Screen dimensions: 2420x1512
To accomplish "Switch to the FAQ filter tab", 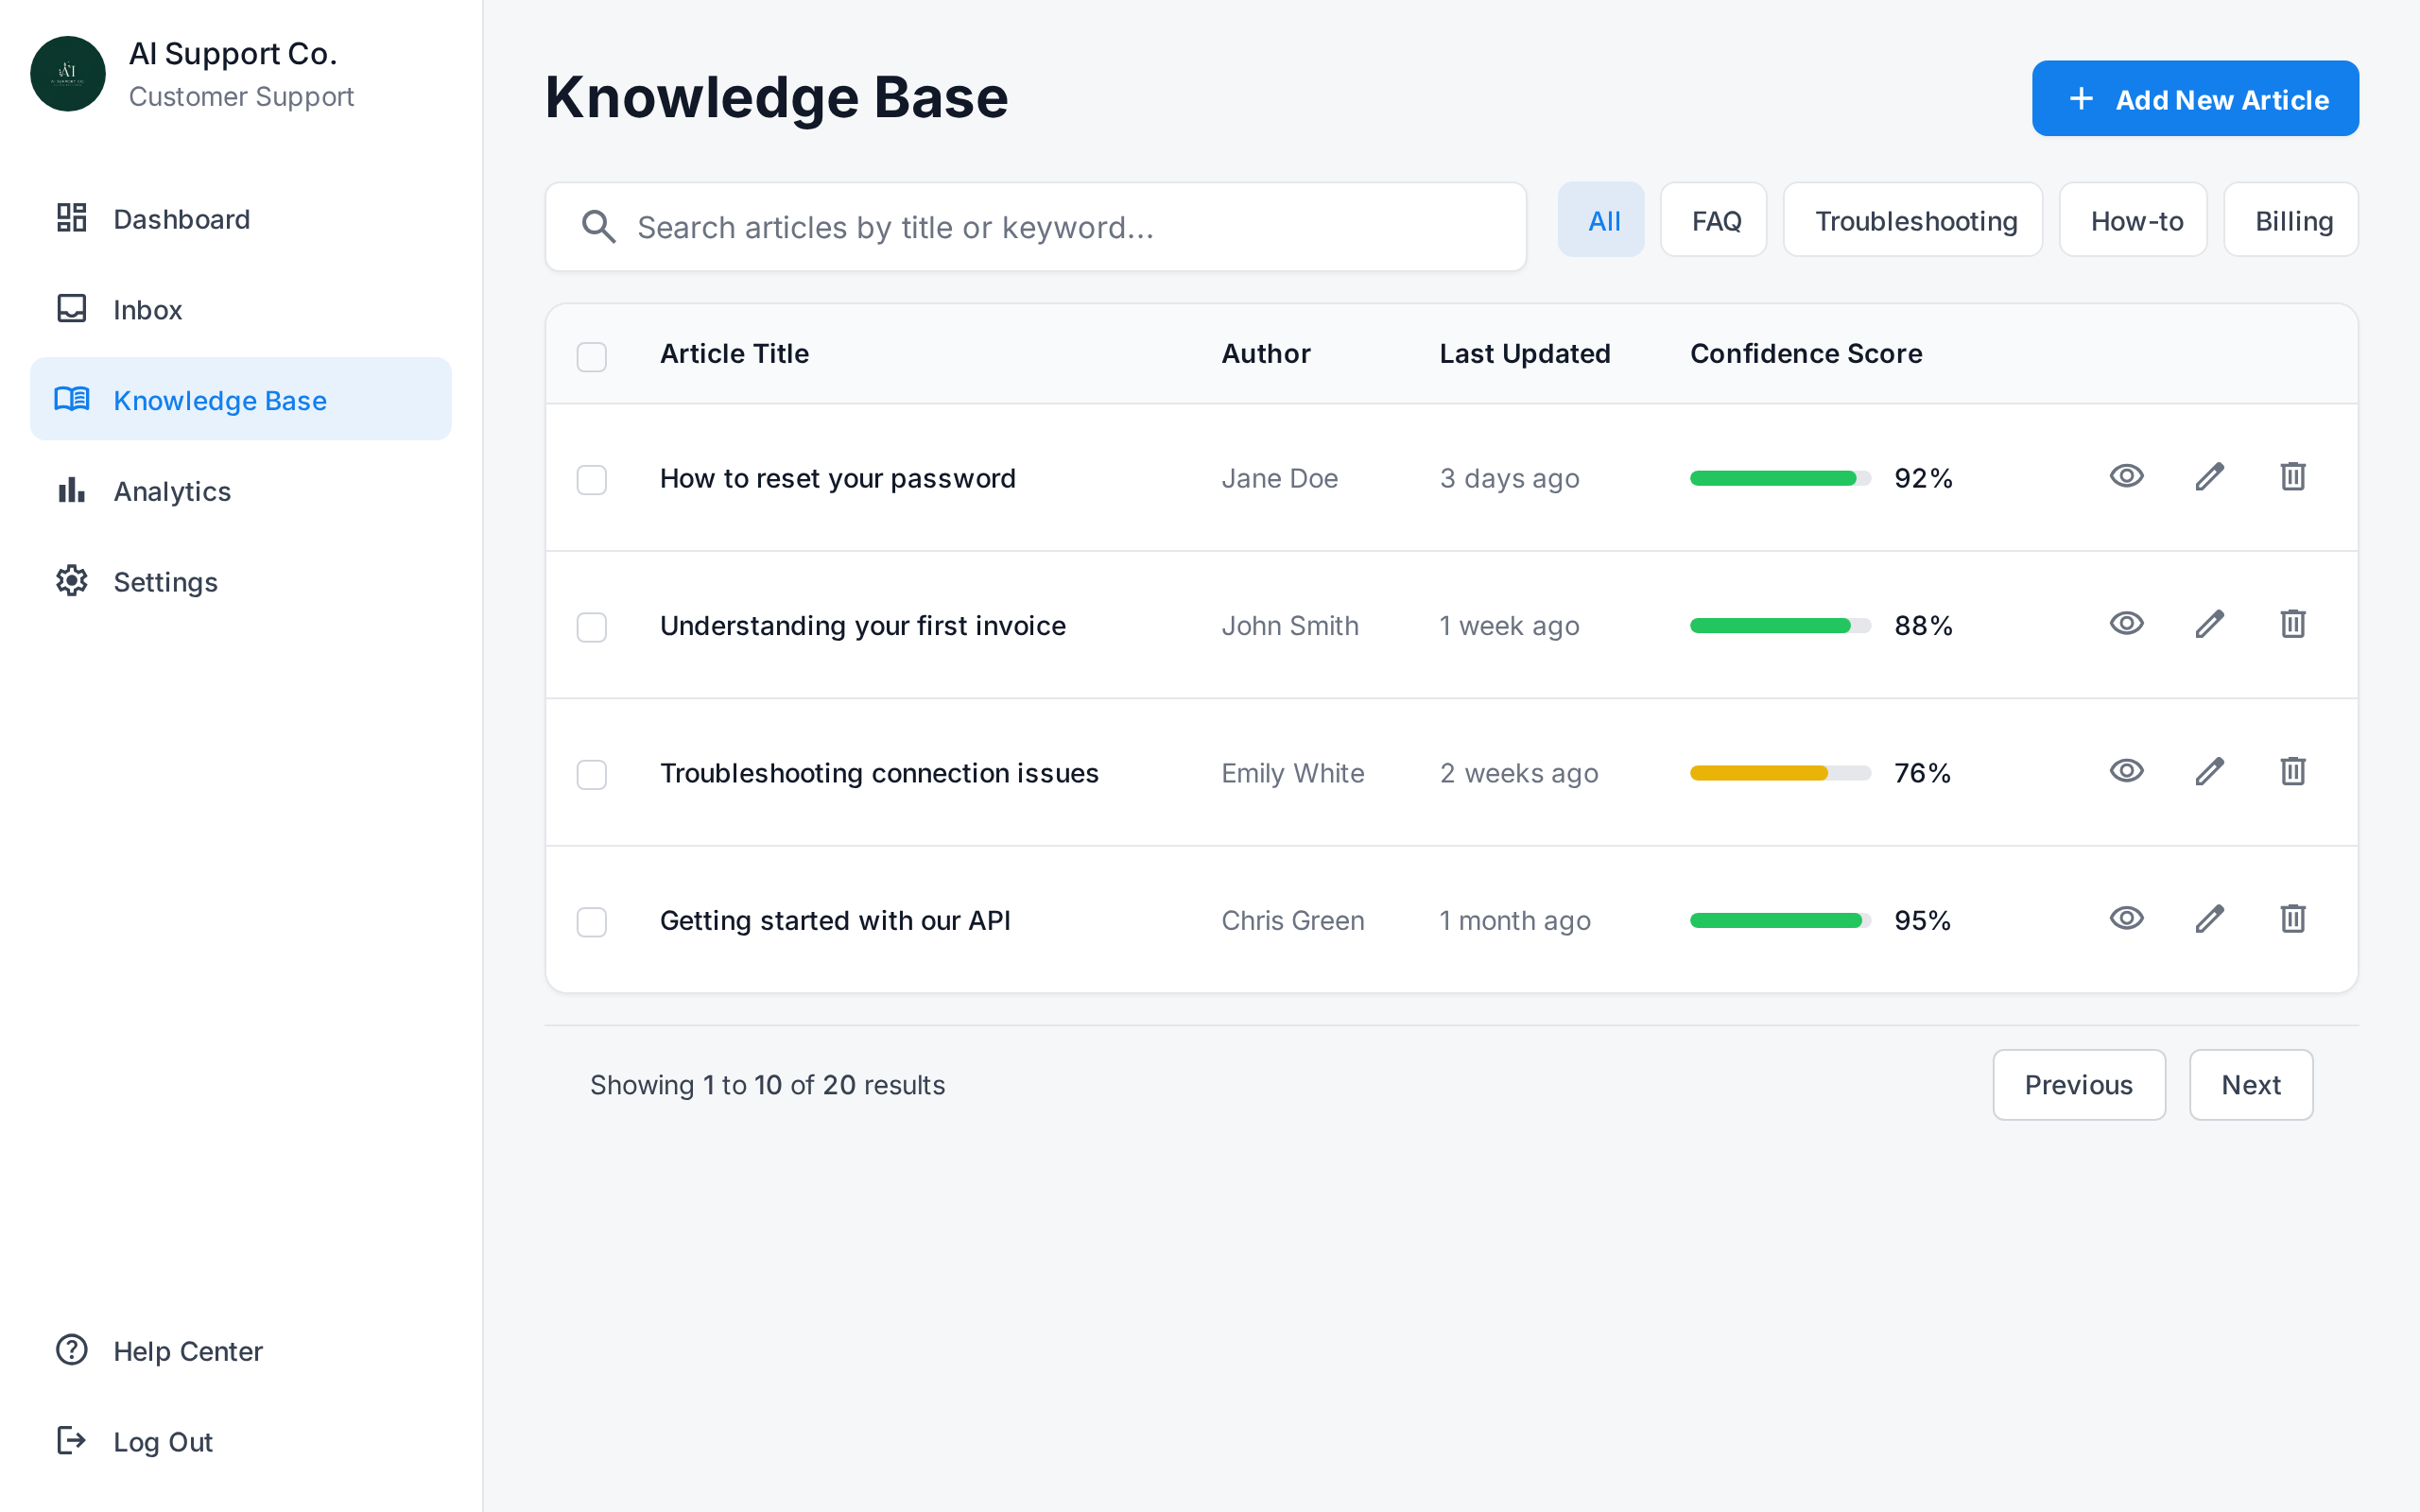I will 1713,220.
